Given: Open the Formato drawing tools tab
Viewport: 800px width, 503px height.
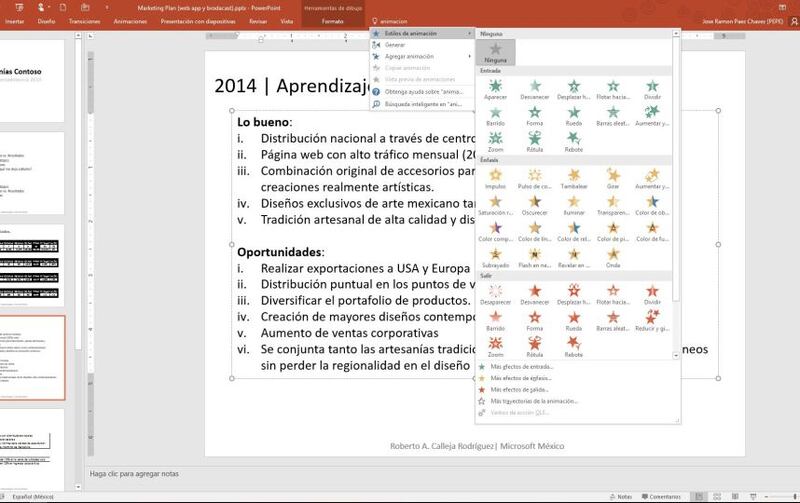Looking at the screenshot, I should pos(333,21).
